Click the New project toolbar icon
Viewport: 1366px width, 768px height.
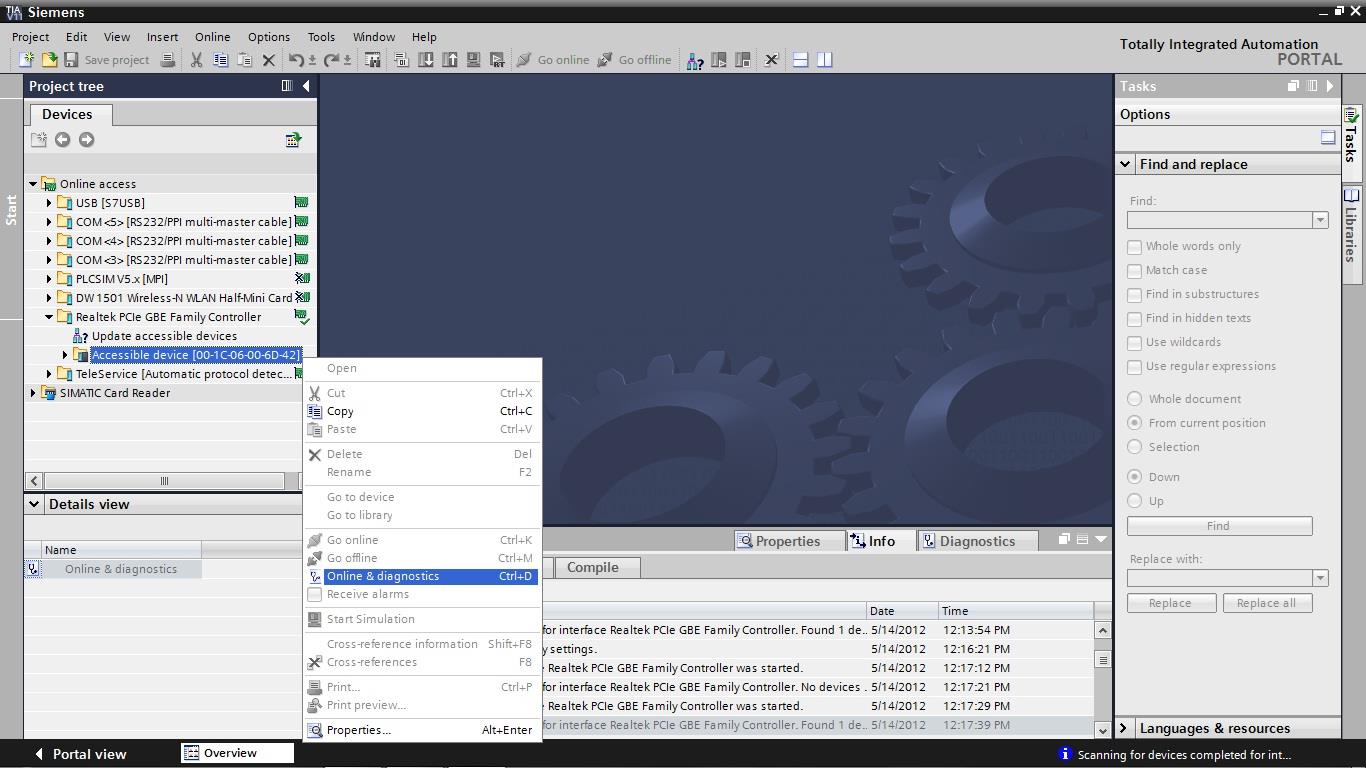click(x=25, y=60)
